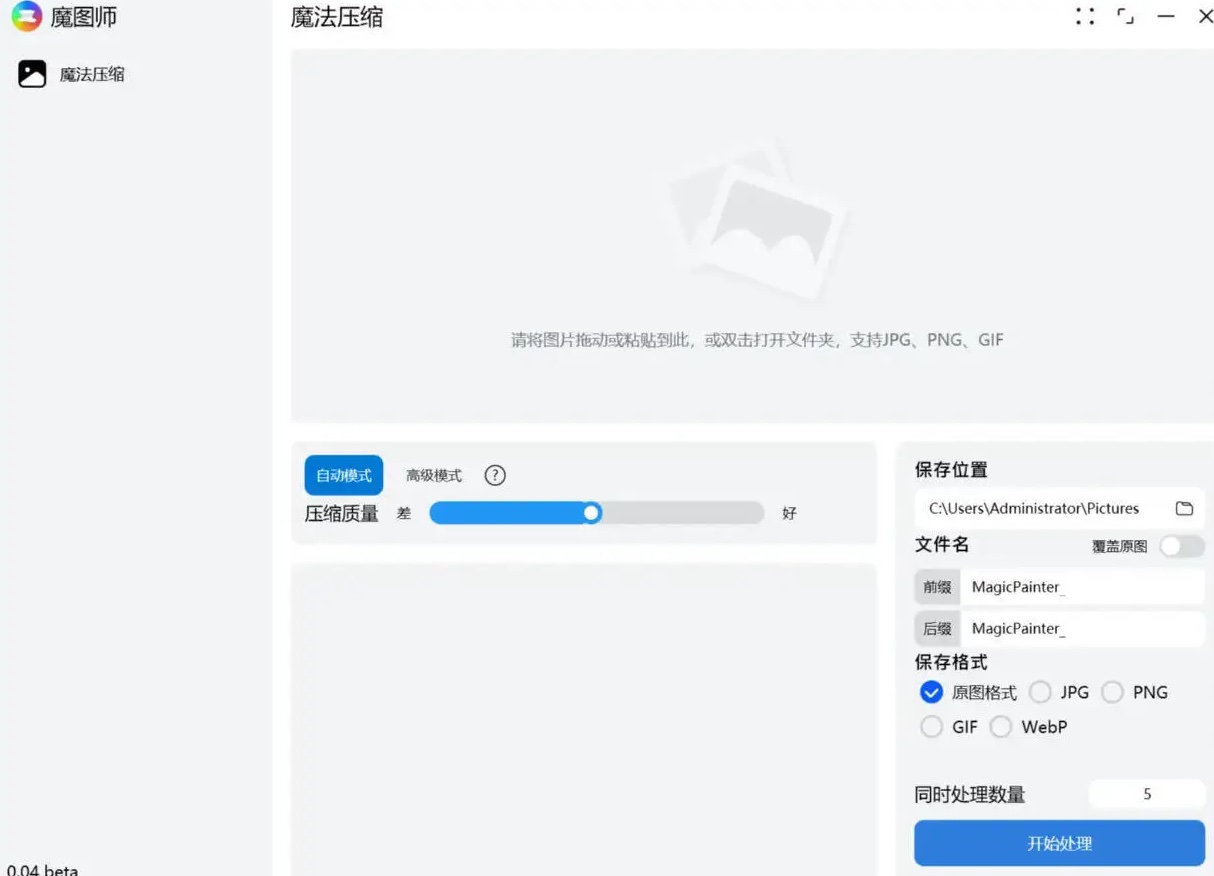Screen dimensions: 1214x876
Task: Switch to 高级模式 tab
Action: 433,475
